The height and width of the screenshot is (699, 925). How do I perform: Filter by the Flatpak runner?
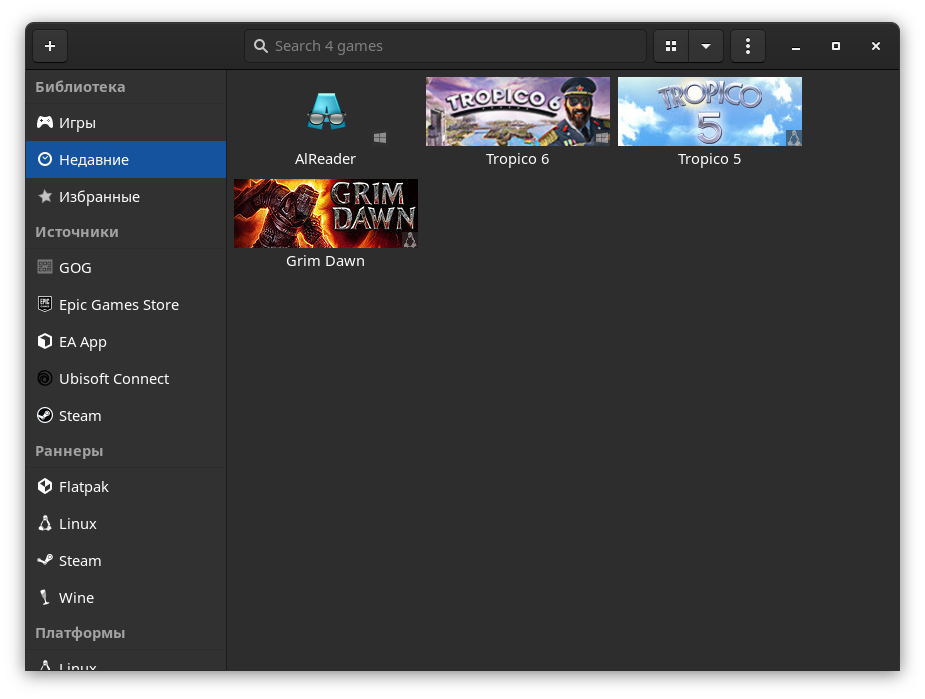click(x=126, y=487)
